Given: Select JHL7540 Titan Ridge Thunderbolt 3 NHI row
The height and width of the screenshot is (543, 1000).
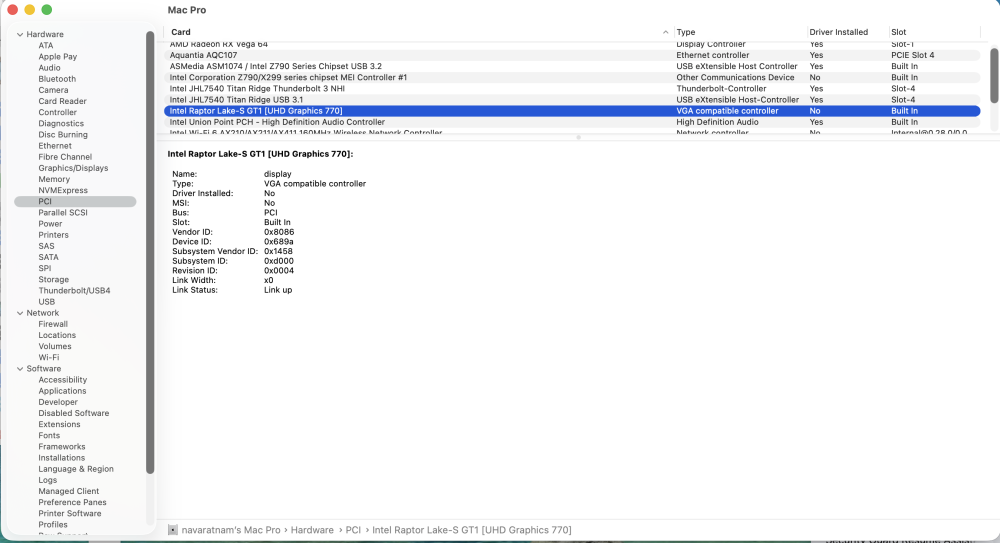Looking at the screenshot, I should click(x=572, y=89).
